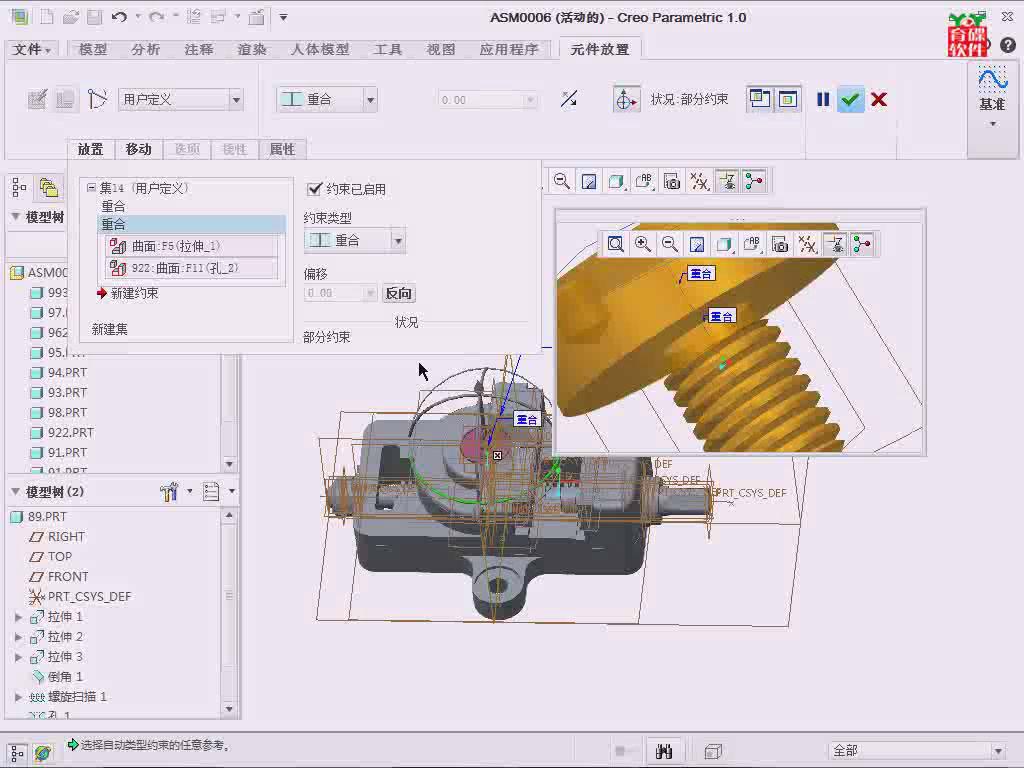Expand the 基准 datum dropdown

993,123
